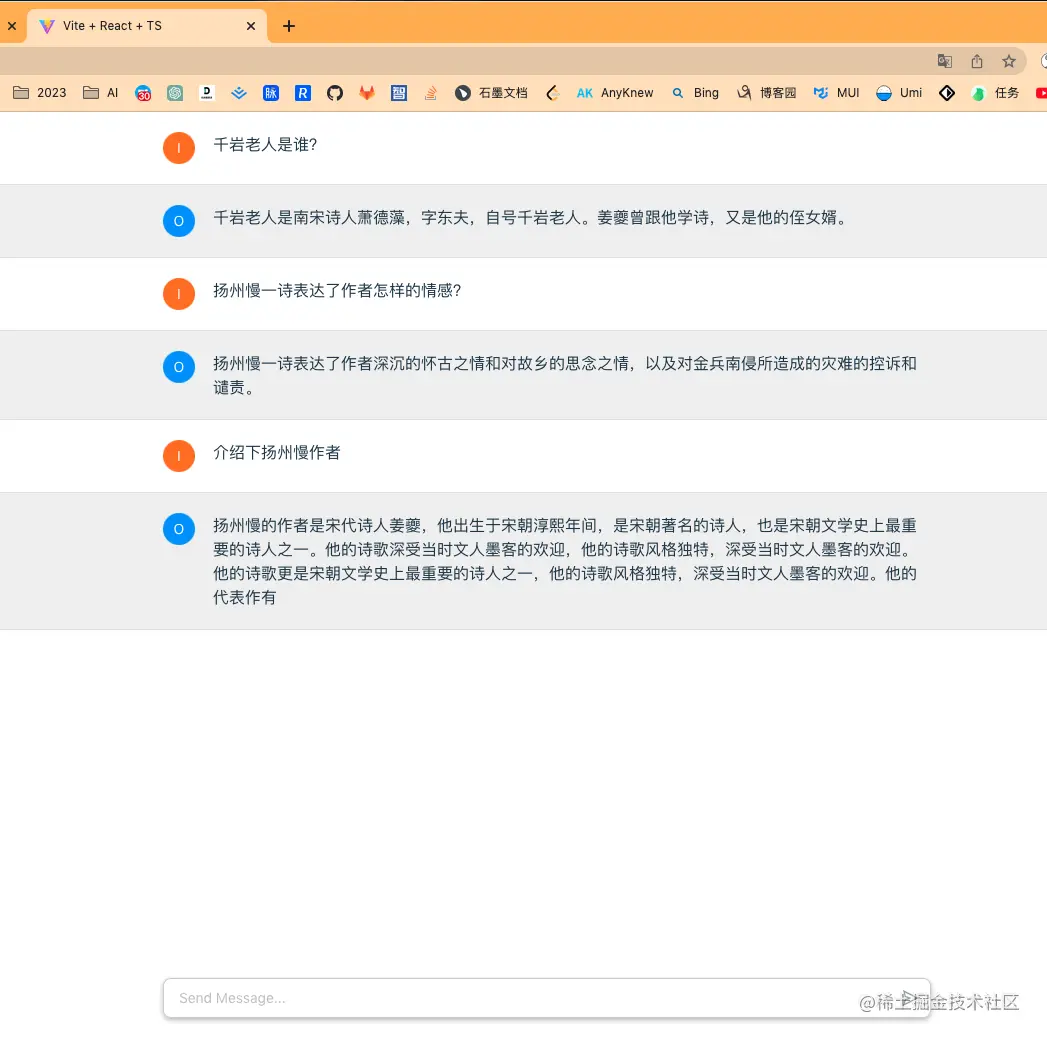Viewport: 1047px width, 1040px height.
Task: Select the Vite + React + TS tab
Action: click(x=140, y=26)
